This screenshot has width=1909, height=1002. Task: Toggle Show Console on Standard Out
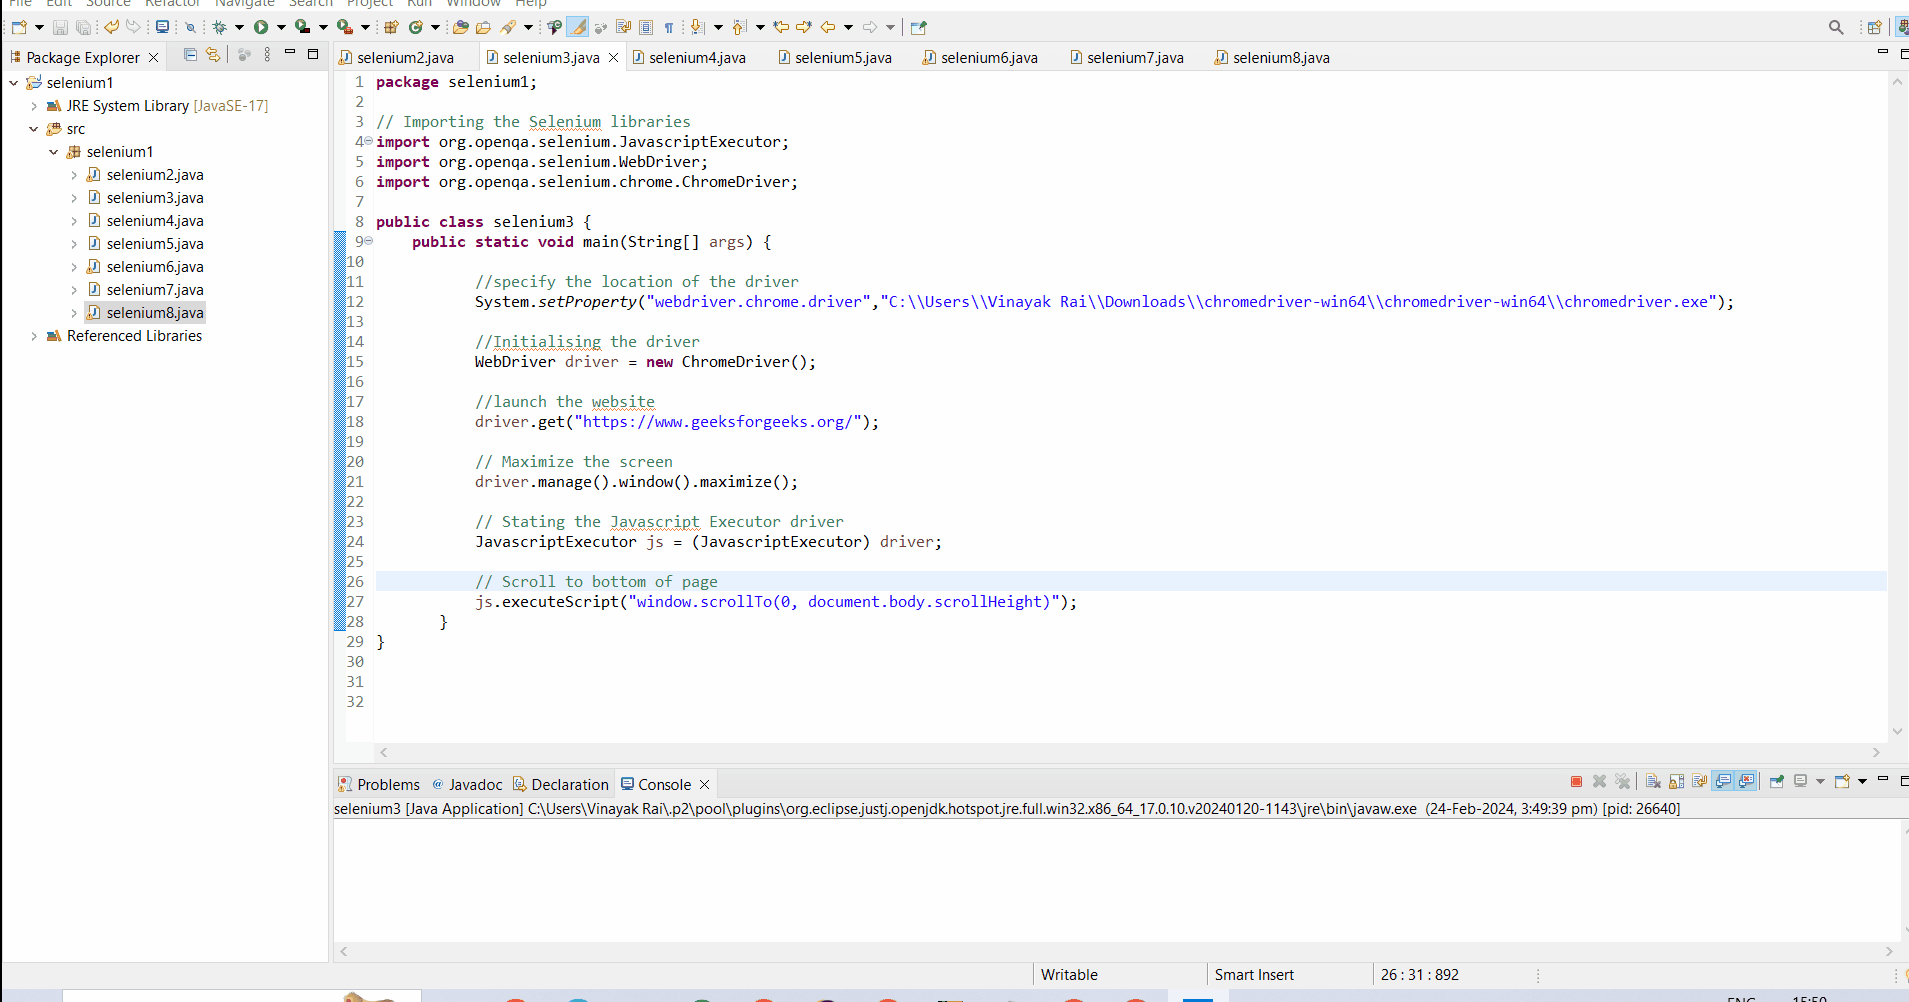(1723, 781)
